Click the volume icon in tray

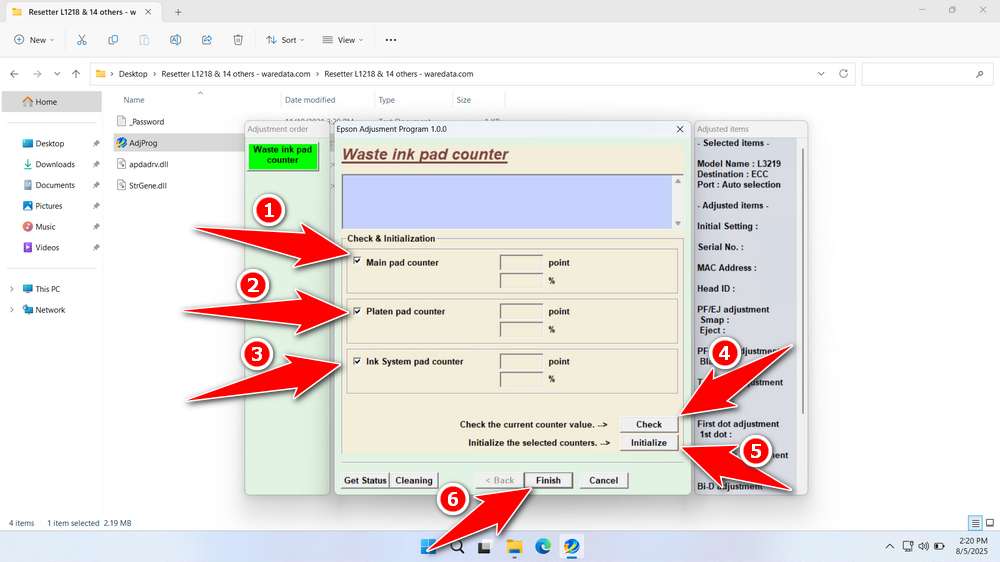click(x=923, y=546)
